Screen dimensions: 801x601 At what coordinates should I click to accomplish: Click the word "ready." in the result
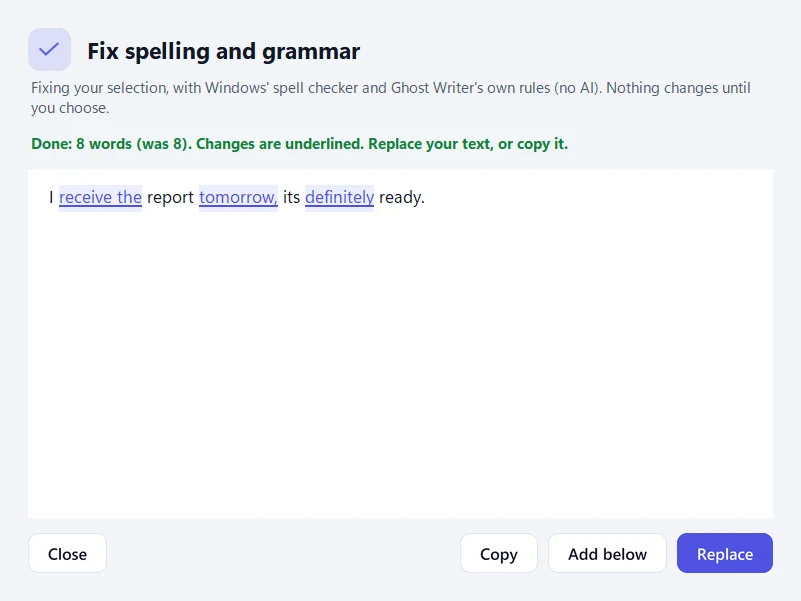tap(402, 197)
